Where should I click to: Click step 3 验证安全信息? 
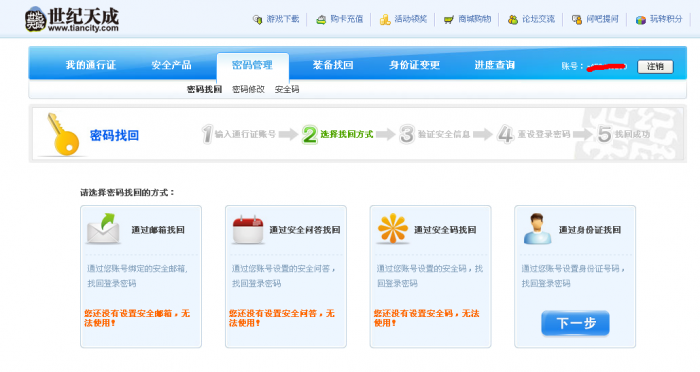(434, 134)
